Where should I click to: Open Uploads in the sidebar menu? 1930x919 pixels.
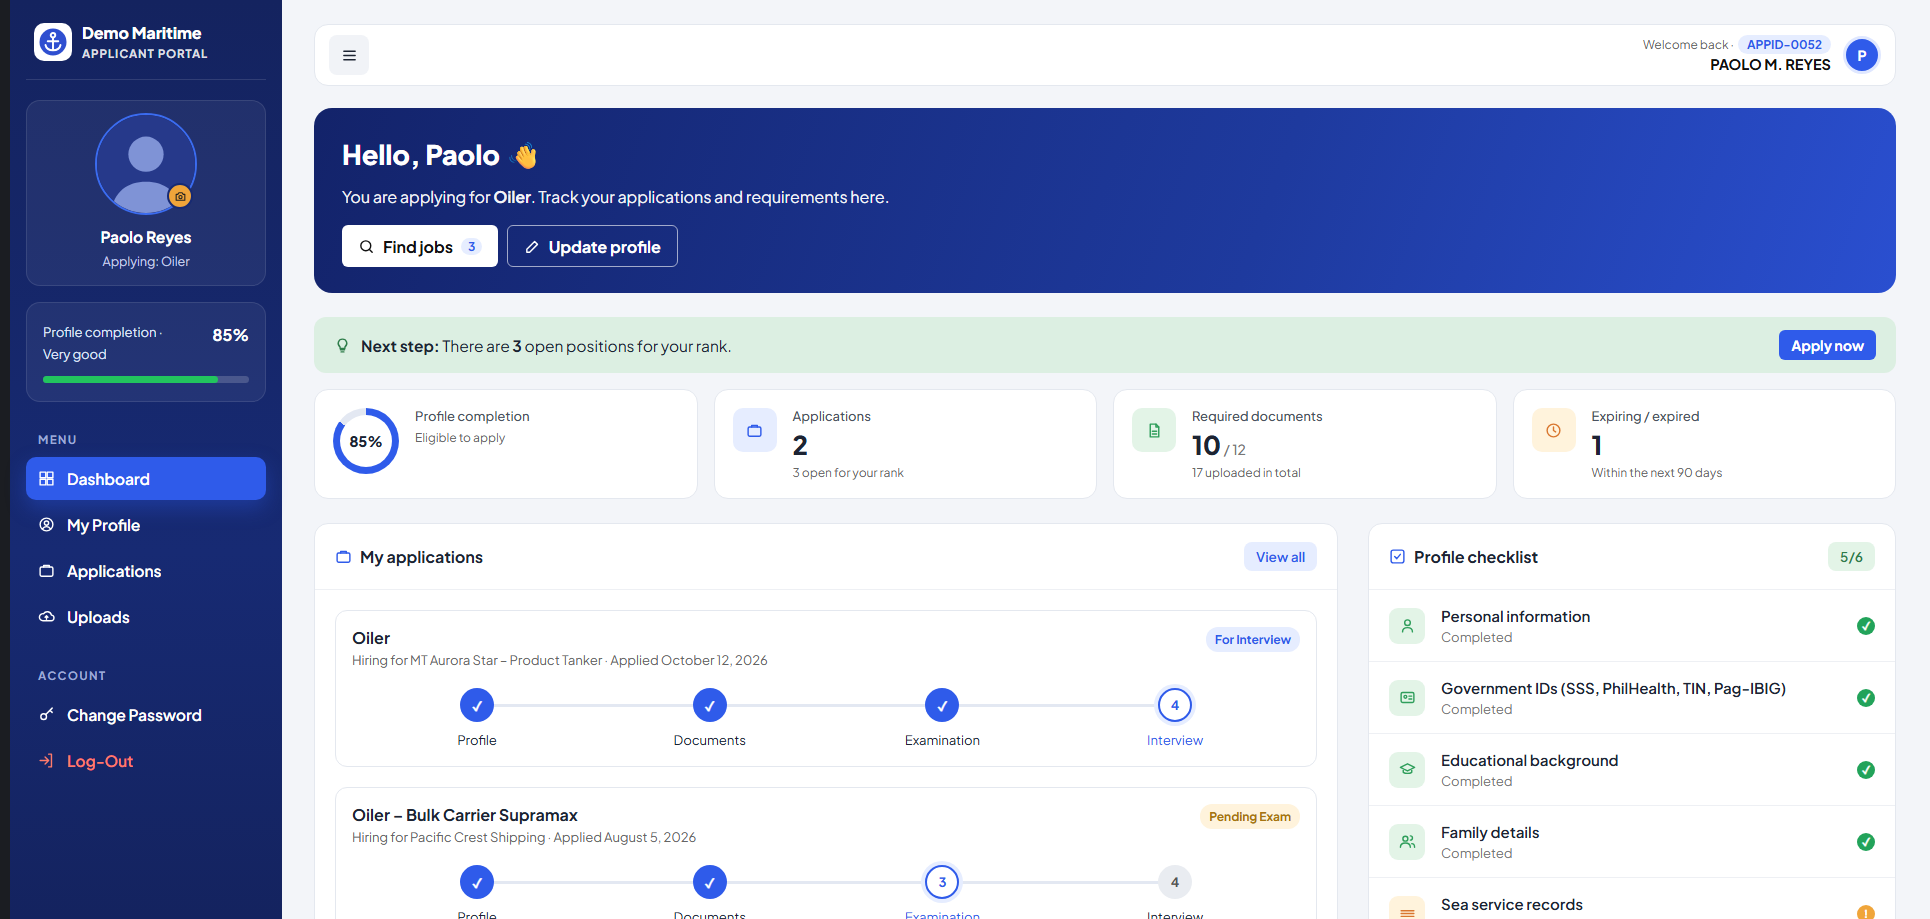(146, 617)
